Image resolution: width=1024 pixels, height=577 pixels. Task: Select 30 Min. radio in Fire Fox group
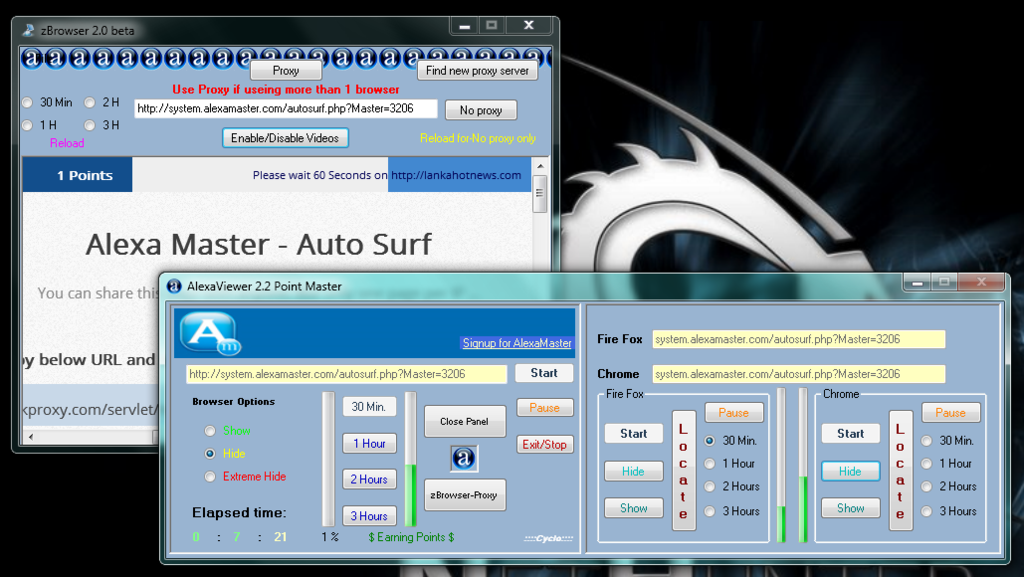click(710, 441)
